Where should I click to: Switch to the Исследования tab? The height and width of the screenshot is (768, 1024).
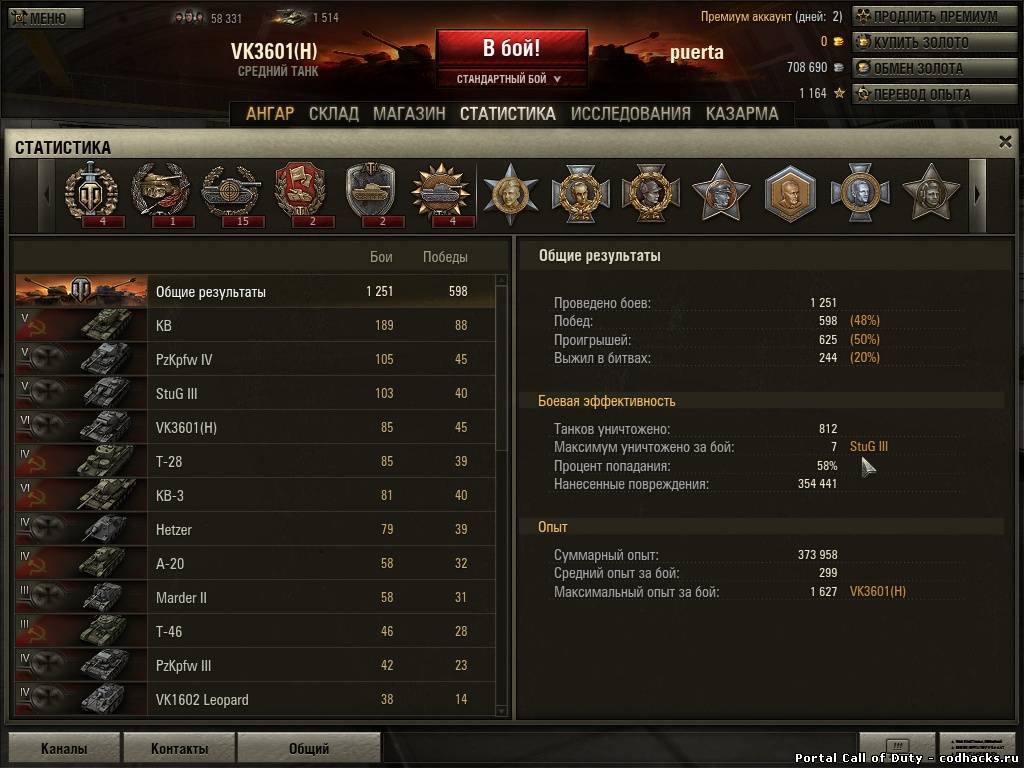point(630,114)
